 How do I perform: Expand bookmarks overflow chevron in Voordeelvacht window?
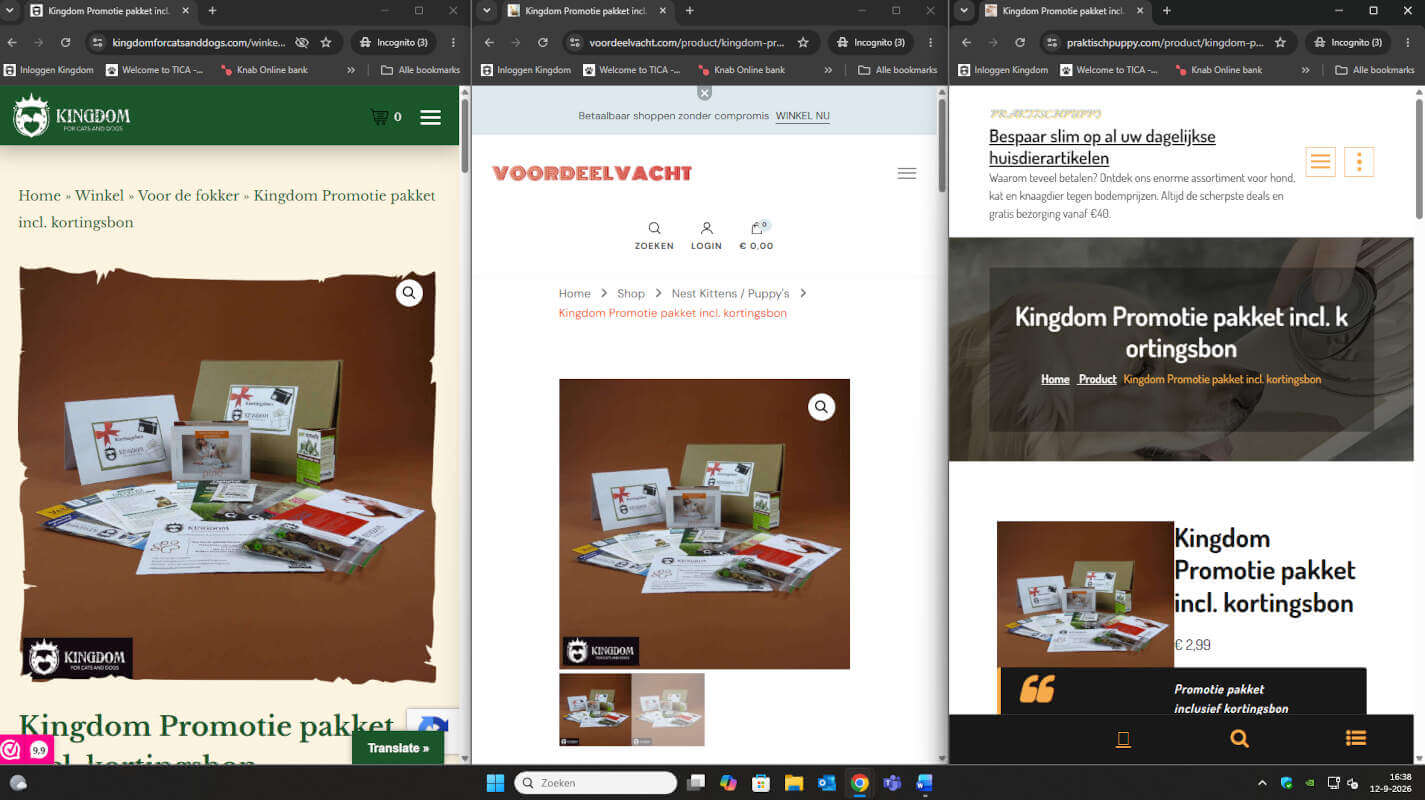click(x=828, y=70)
